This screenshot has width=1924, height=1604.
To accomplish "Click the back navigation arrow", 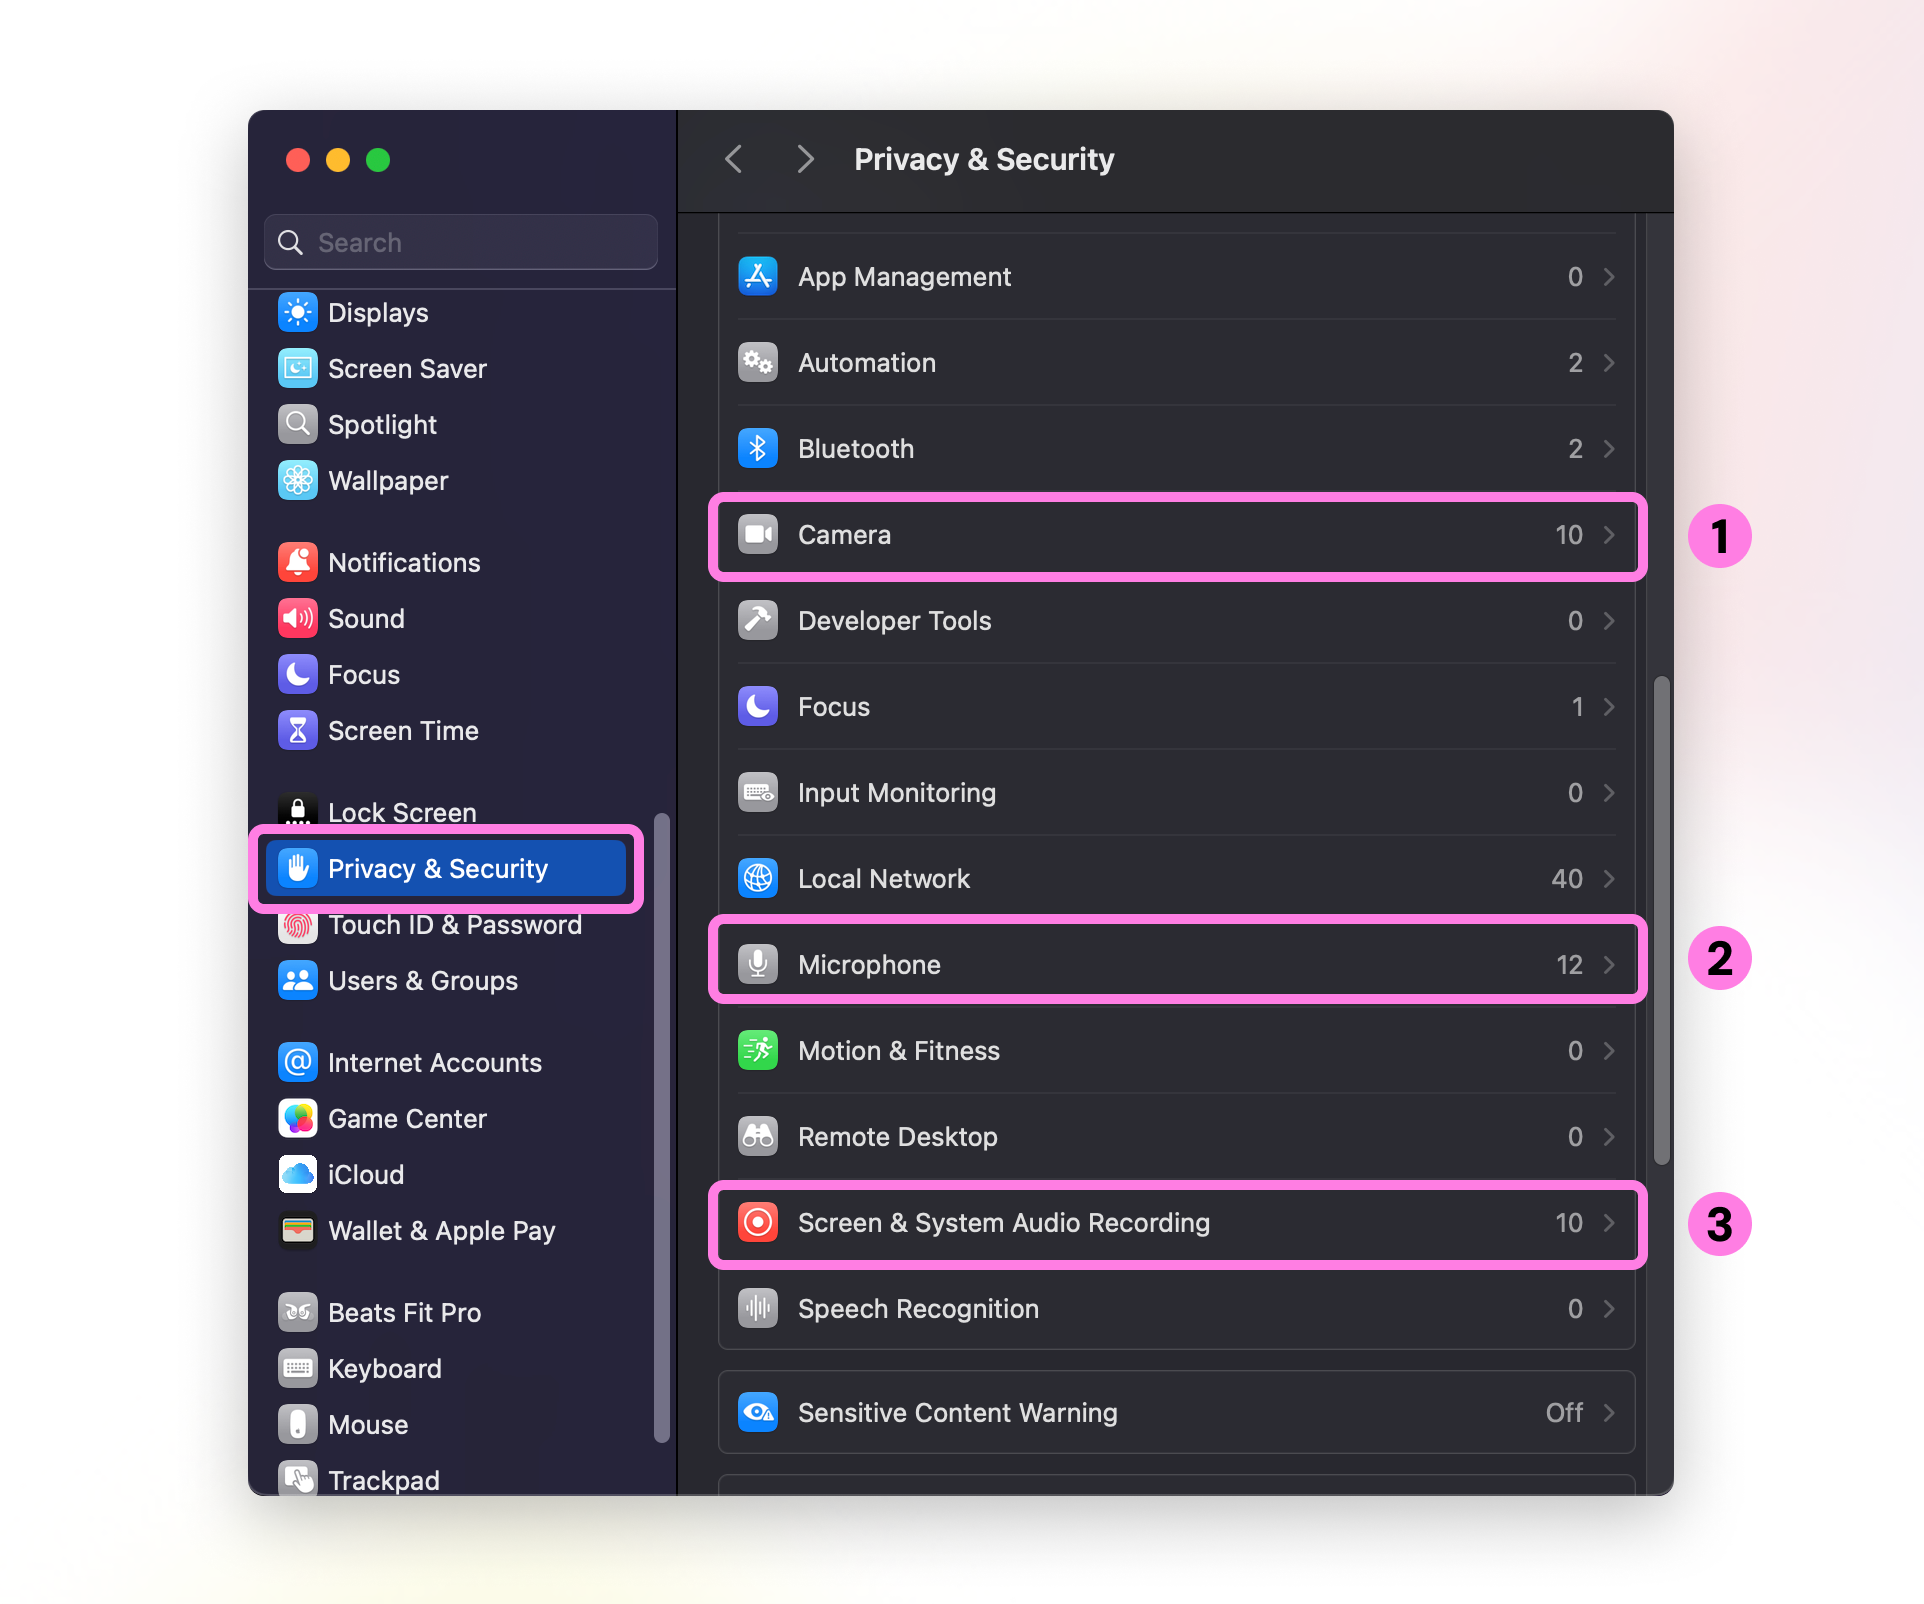I will click(733, 159).
